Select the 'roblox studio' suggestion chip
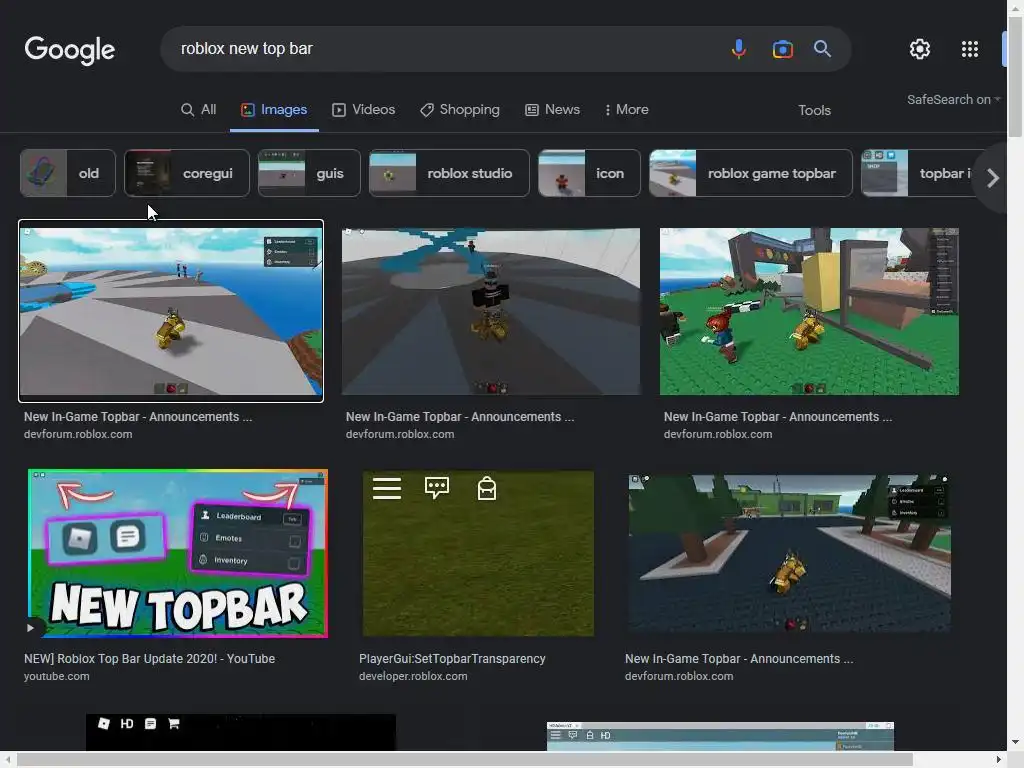This screenshot has width=1024, height=768. [x=449, y=173]
